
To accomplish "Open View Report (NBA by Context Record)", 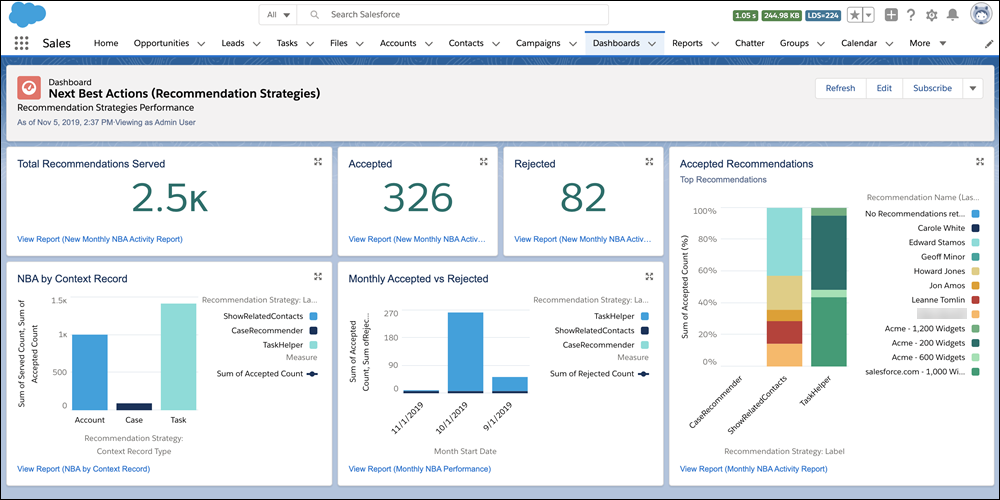I will [84, 469].
